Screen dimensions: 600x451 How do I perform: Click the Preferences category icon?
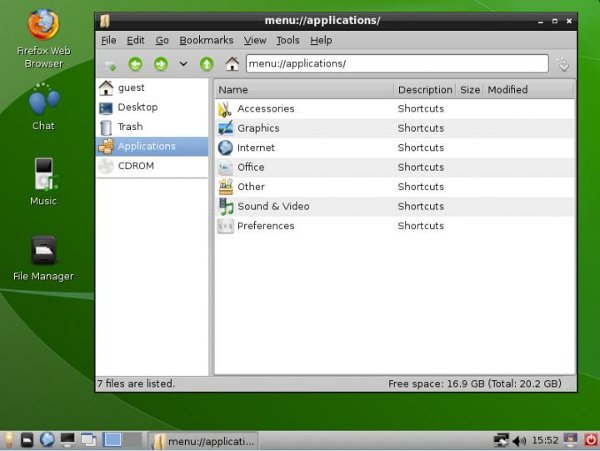[225, 226]
